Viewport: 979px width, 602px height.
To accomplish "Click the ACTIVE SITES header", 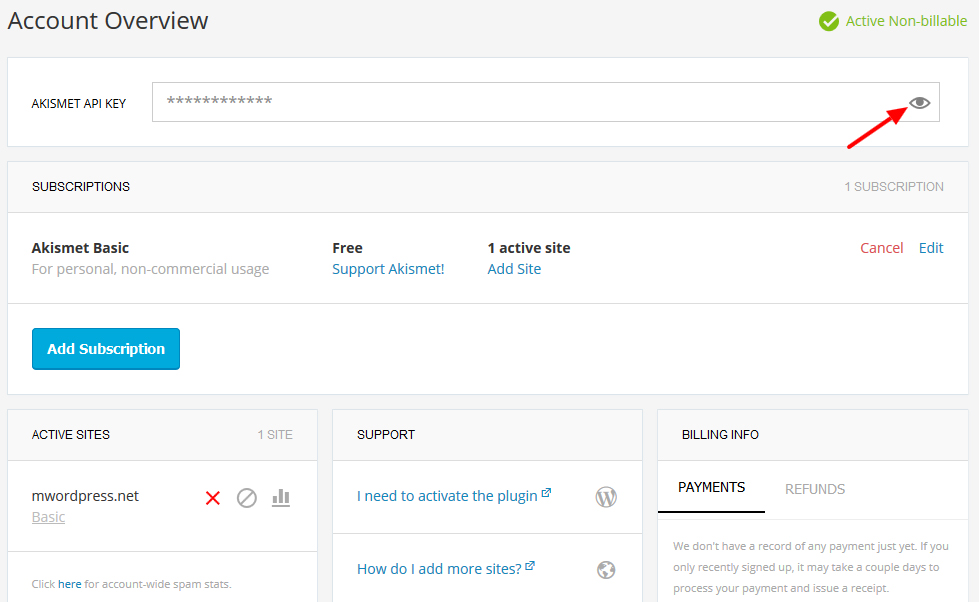I will tap(71, 435).
